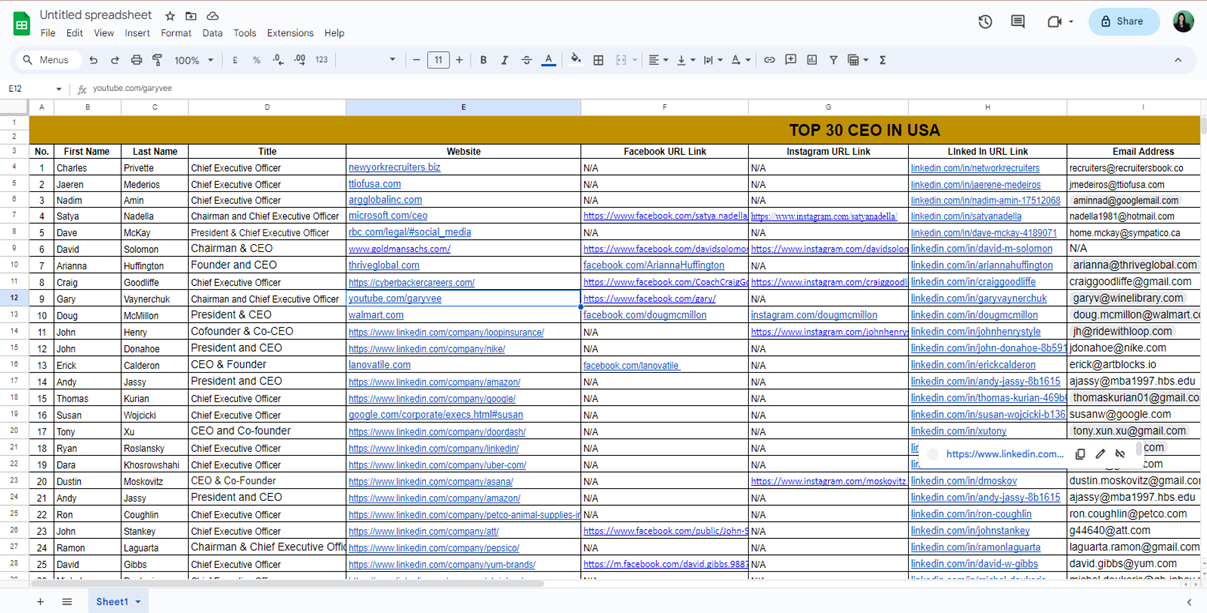The width and height of the screenshot is (1207, 613).
Task: Open the comments panel icon
Action: click(x=1018, y=21)
